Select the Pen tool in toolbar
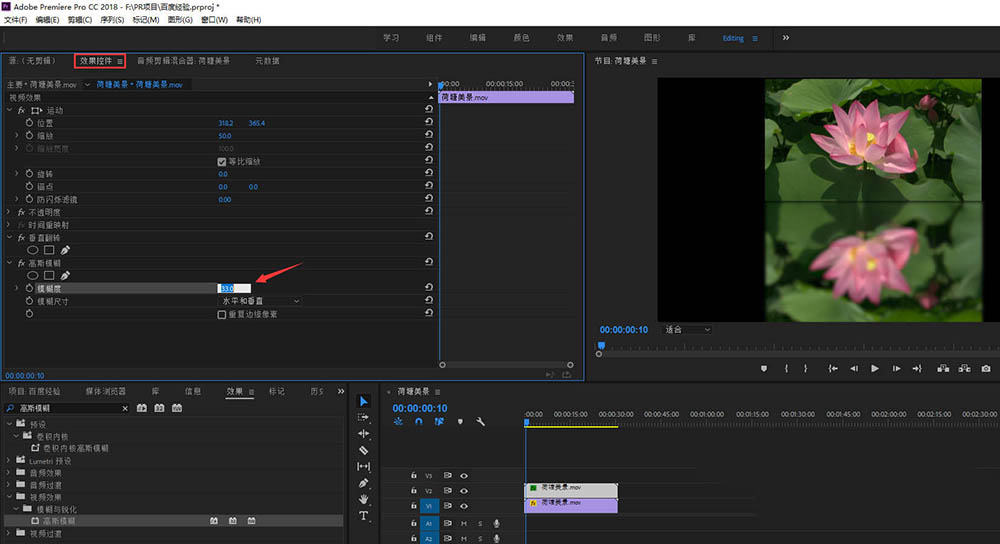1000x544 pixels. point(364,483)
